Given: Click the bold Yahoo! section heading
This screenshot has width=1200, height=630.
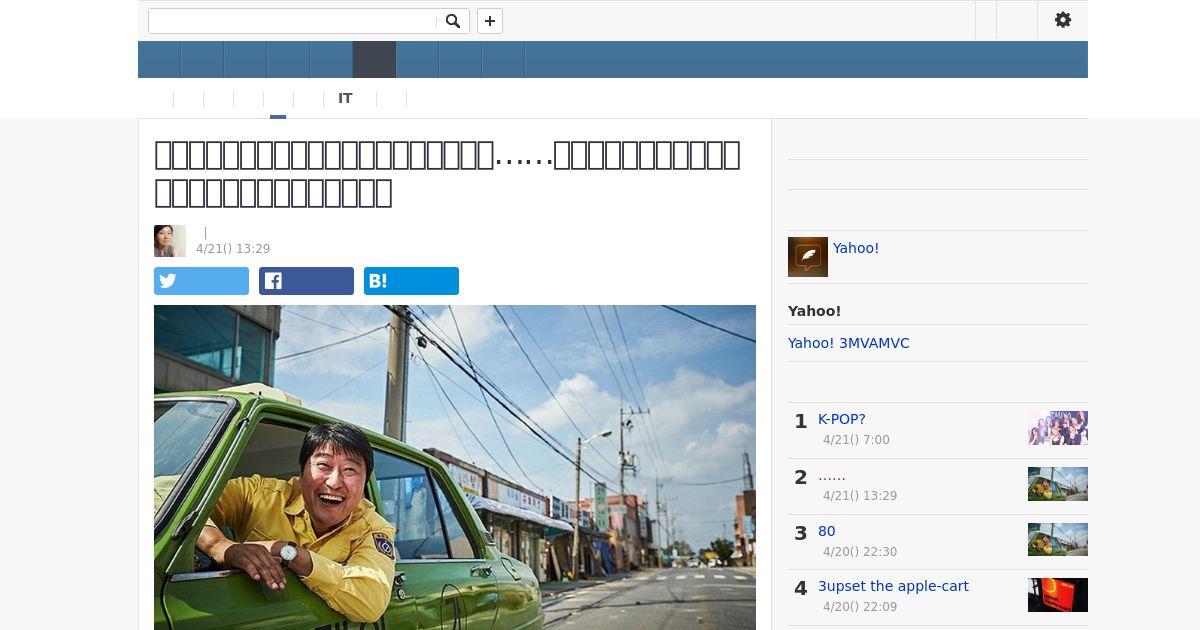Looking at the screenshot, I should click(815, 311).
